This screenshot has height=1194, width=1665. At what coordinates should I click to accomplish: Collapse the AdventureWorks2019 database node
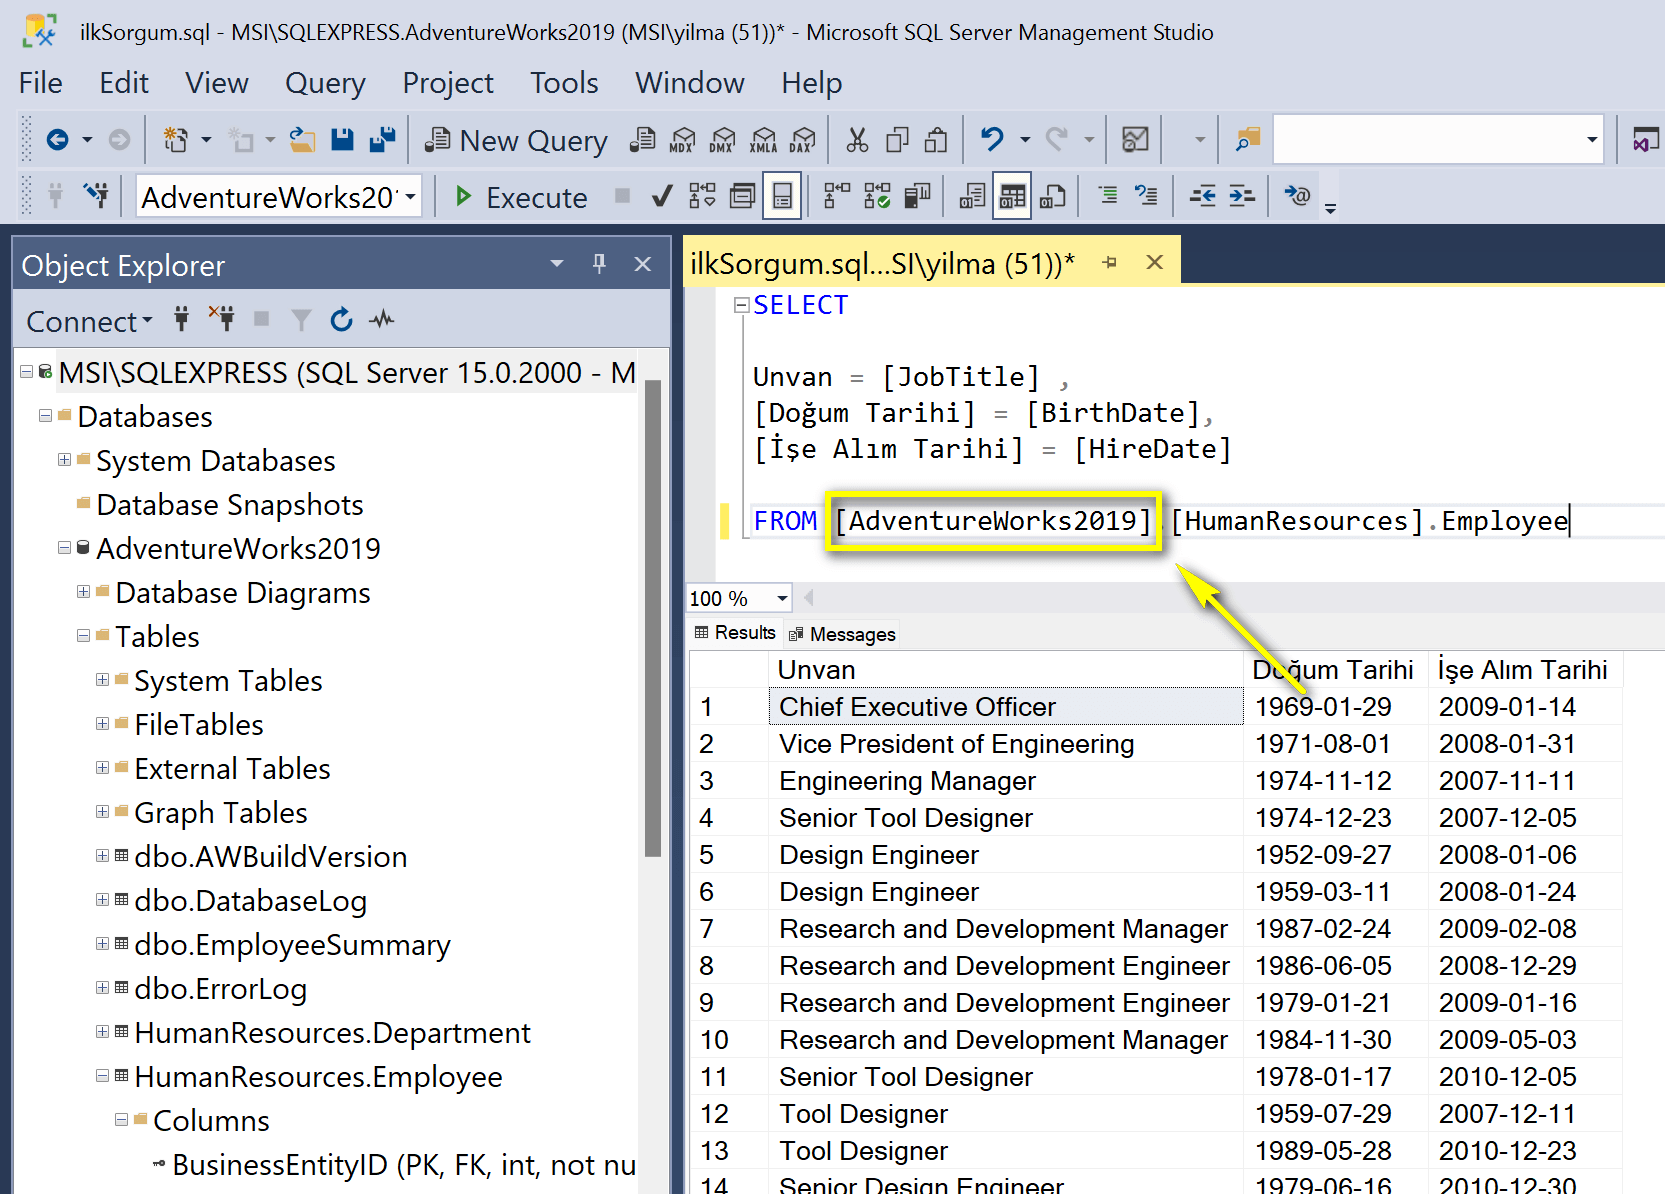(x=64, y=548)
